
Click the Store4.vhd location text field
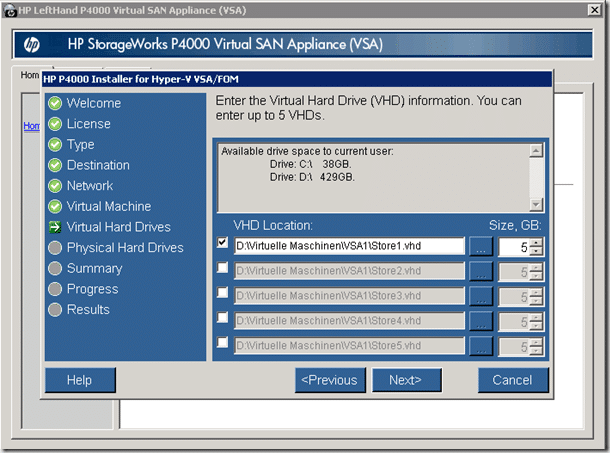(x=349, y=321)
